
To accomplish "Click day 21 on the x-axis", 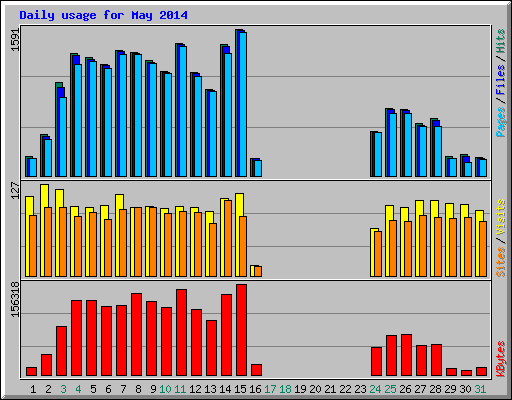I will pos(330,389).
